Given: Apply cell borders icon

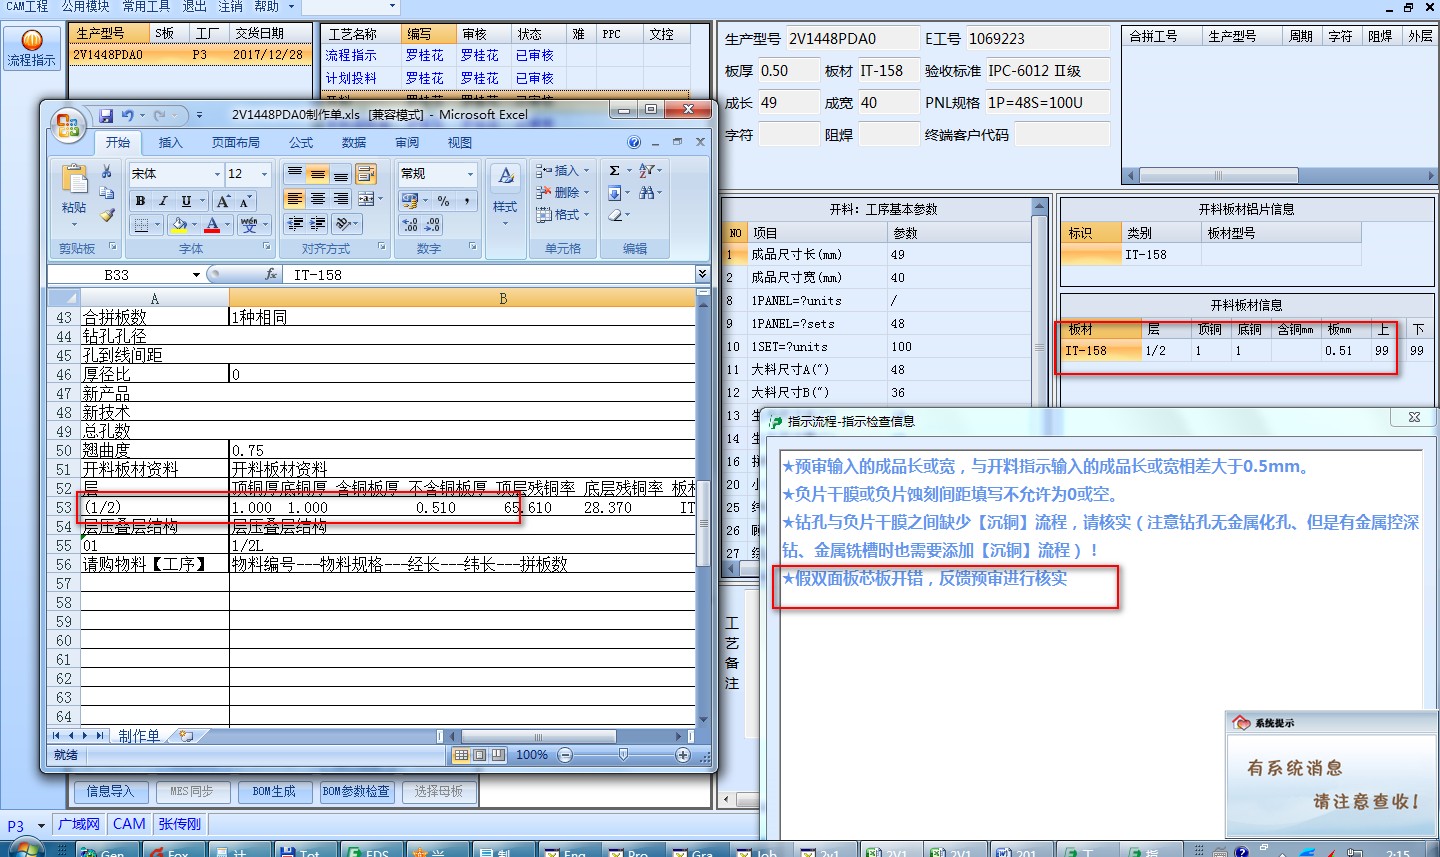Looking at the screenshot, I should click(142, 225).
